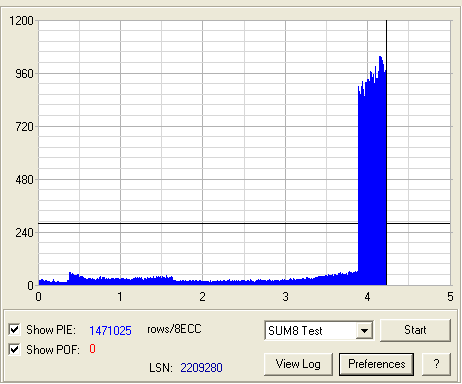
Task: Click the horizontal threshold line above 240
Action: coord(244,223)
